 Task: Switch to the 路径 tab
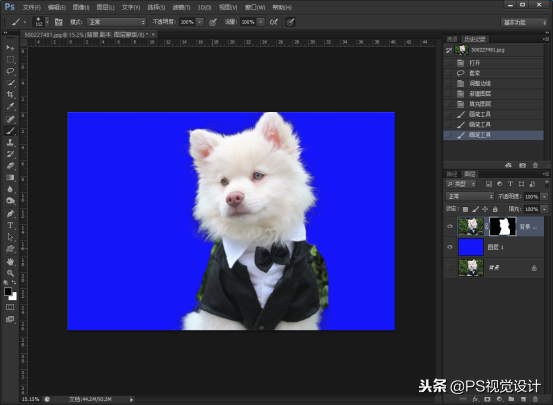click(x=452, y=174)
